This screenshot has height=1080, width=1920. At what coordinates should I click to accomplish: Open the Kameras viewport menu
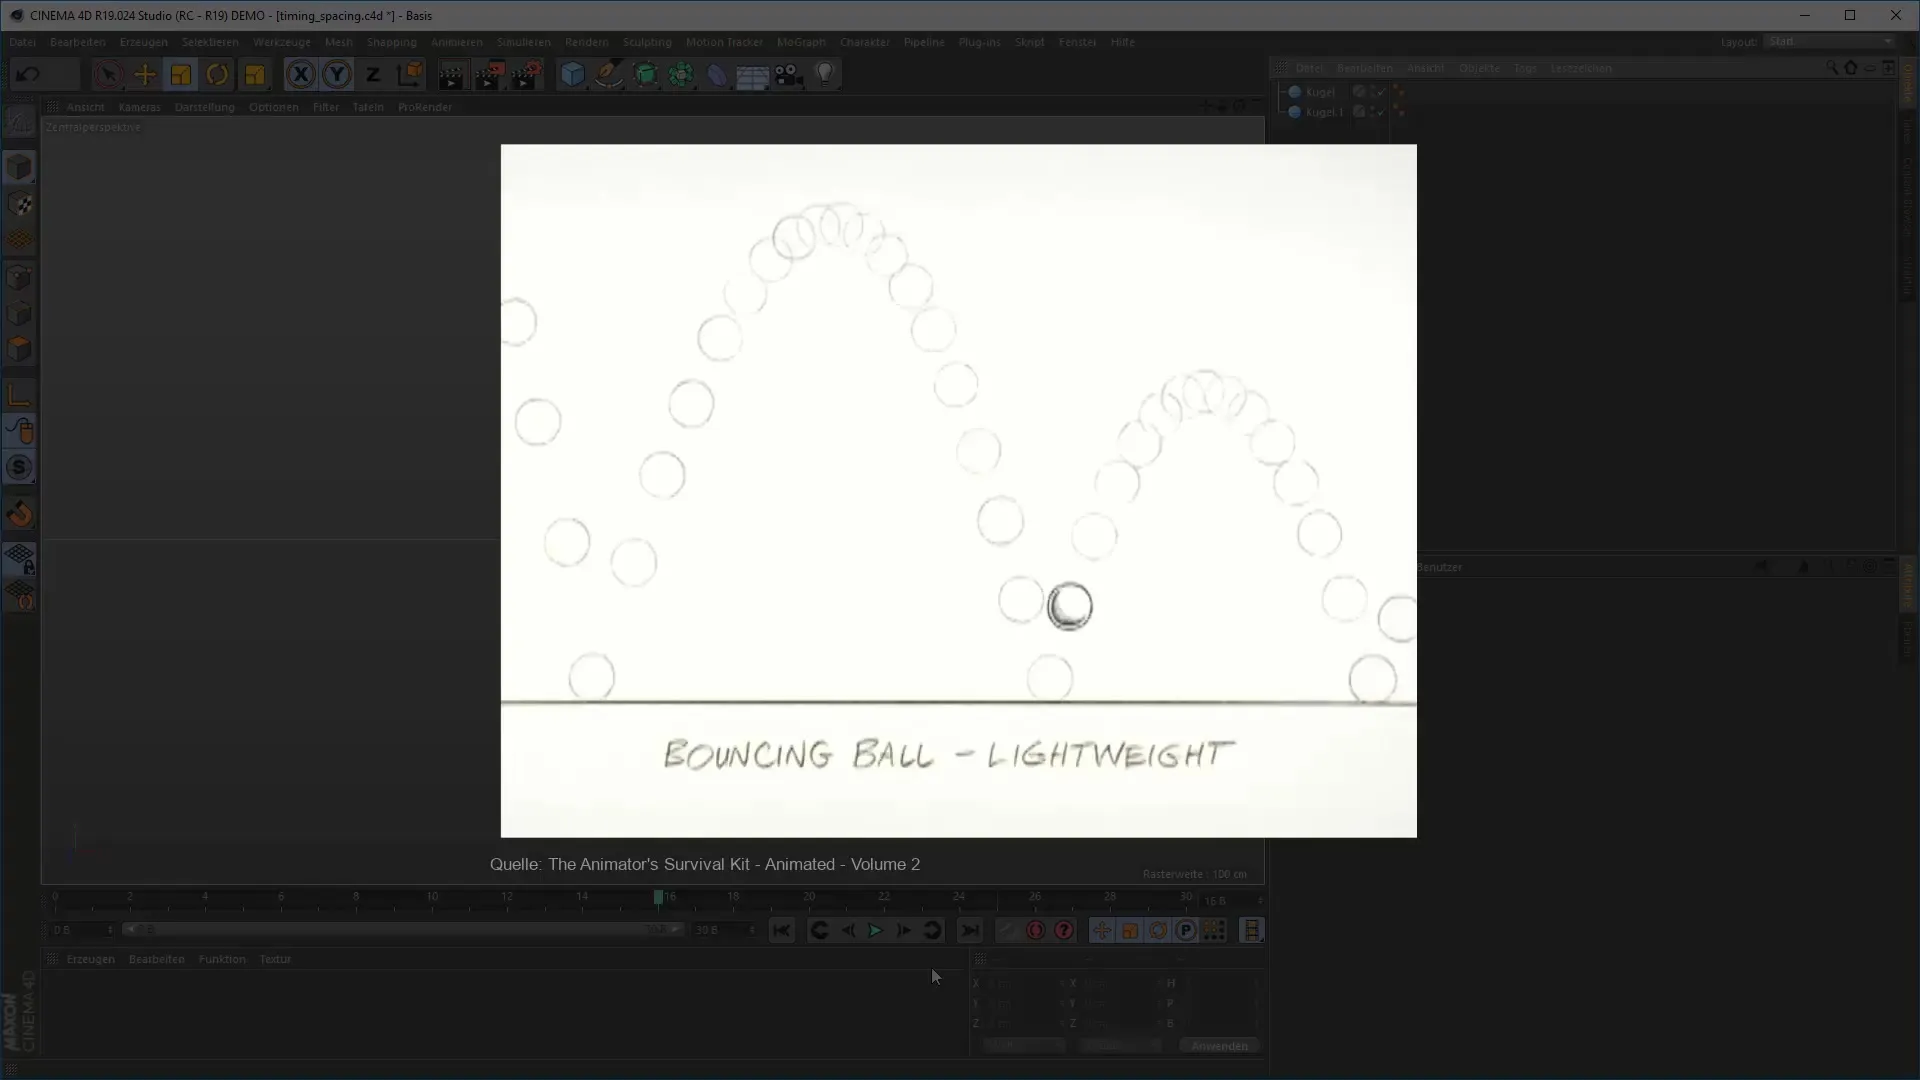click(x=139, y=107)
